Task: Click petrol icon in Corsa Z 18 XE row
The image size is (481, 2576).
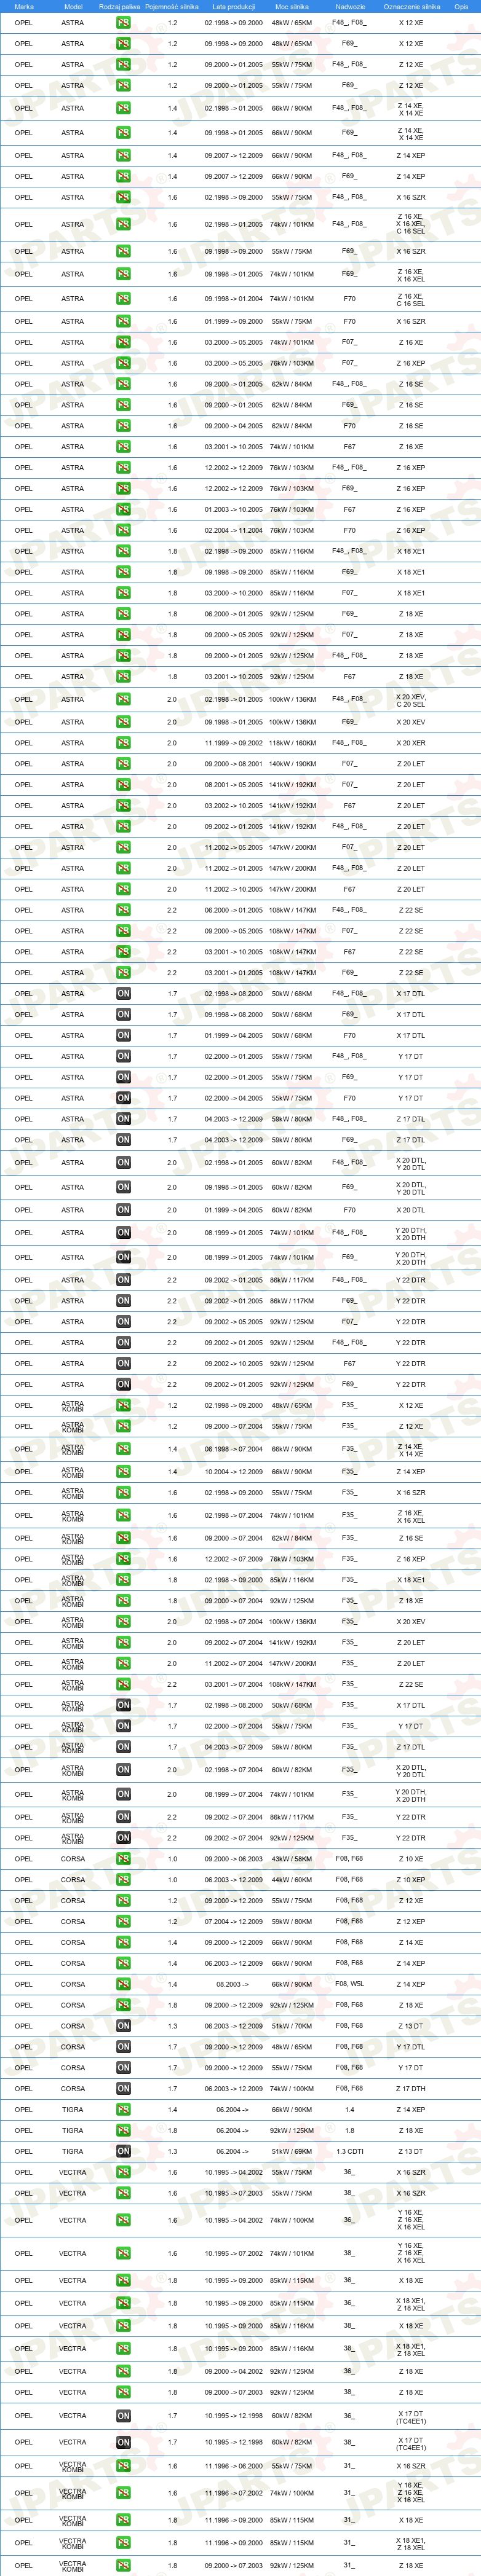Action: pyautogui.click(x=123, y=2005)
